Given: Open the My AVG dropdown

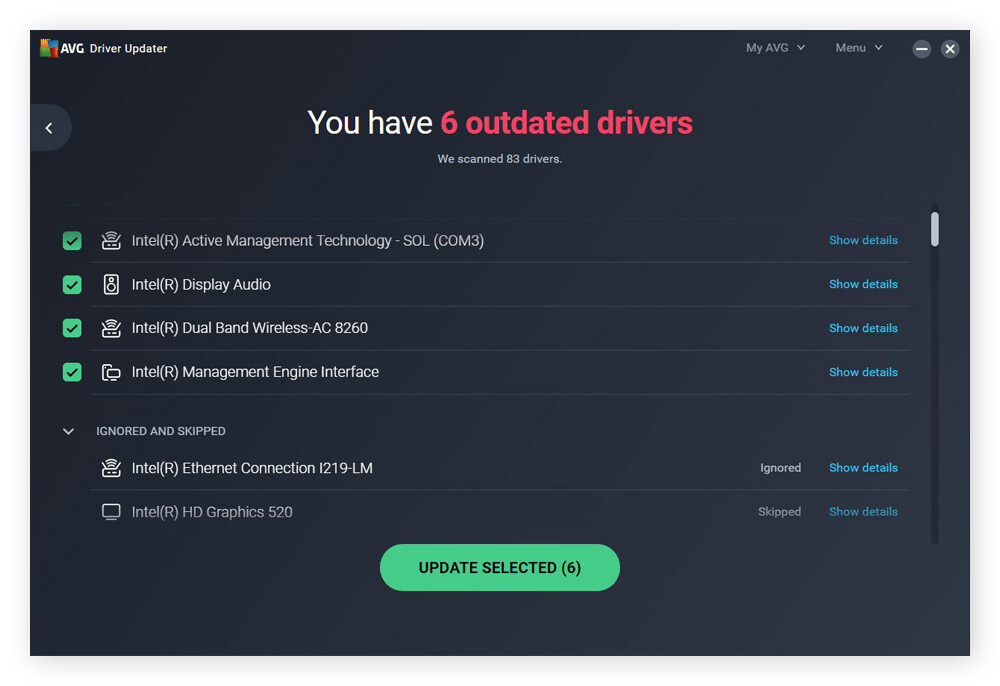Looking at the screenshot, I should 776,48.
